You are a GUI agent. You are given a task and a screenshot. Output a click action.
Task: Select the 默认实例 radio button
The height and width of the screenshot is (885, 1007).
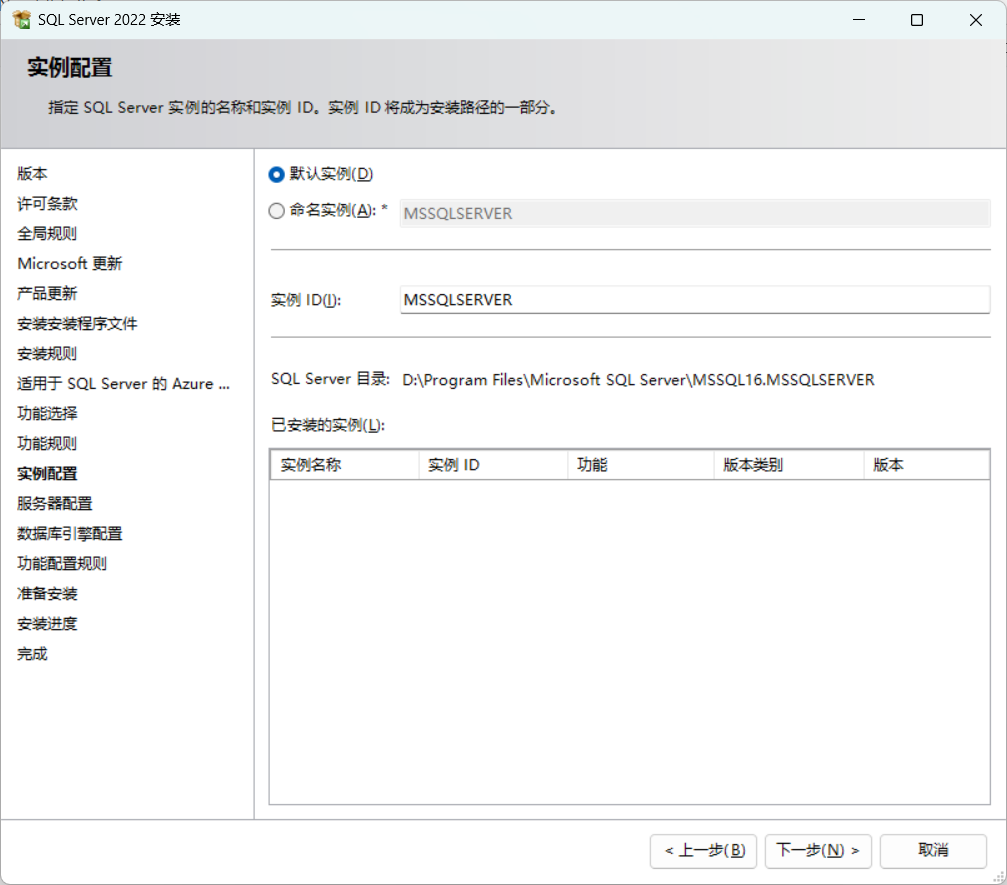pos(275,174)
